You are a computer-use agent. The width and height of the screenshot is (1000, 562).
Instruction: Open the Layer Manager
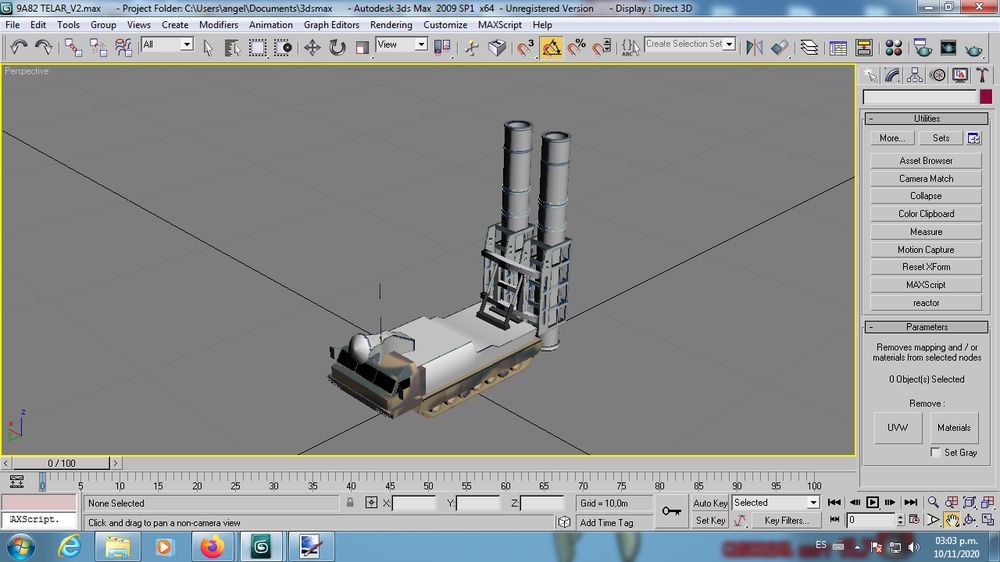[x=809, y=47]
